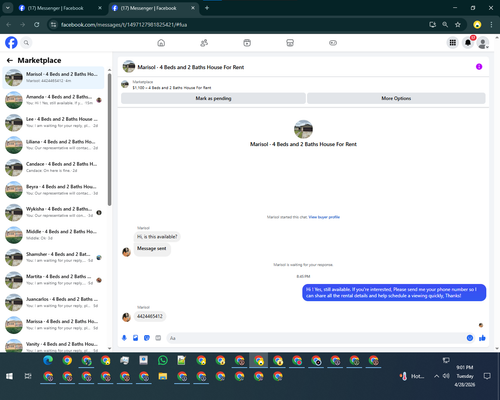Image resolution: width=500 pixels, height=400 pixels.
Task: Open the Chrome profile avatar
Action: tap(477, 25)
